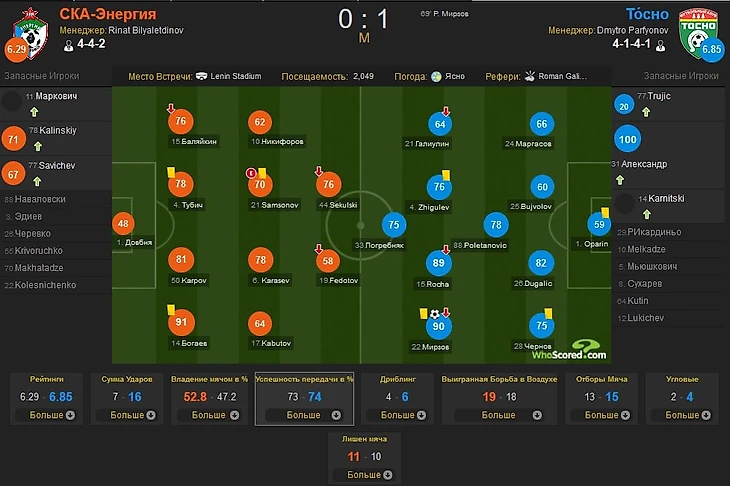Screen dimensions: 730x486
Task: Click goalkeeper Довбня's rating circle 48
Action: coord(123,223)
